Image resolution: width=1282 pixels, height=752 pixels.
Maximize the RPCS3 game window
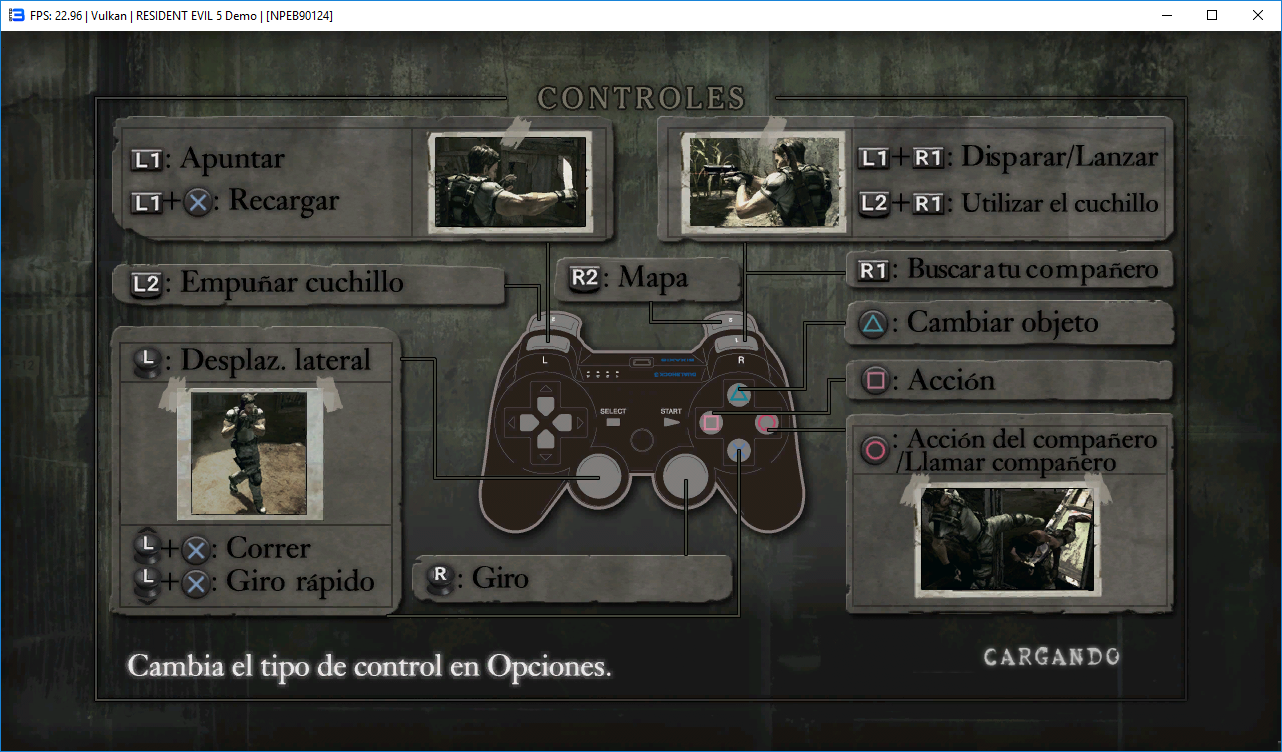pyautogui.click(x=1212, y=15)
